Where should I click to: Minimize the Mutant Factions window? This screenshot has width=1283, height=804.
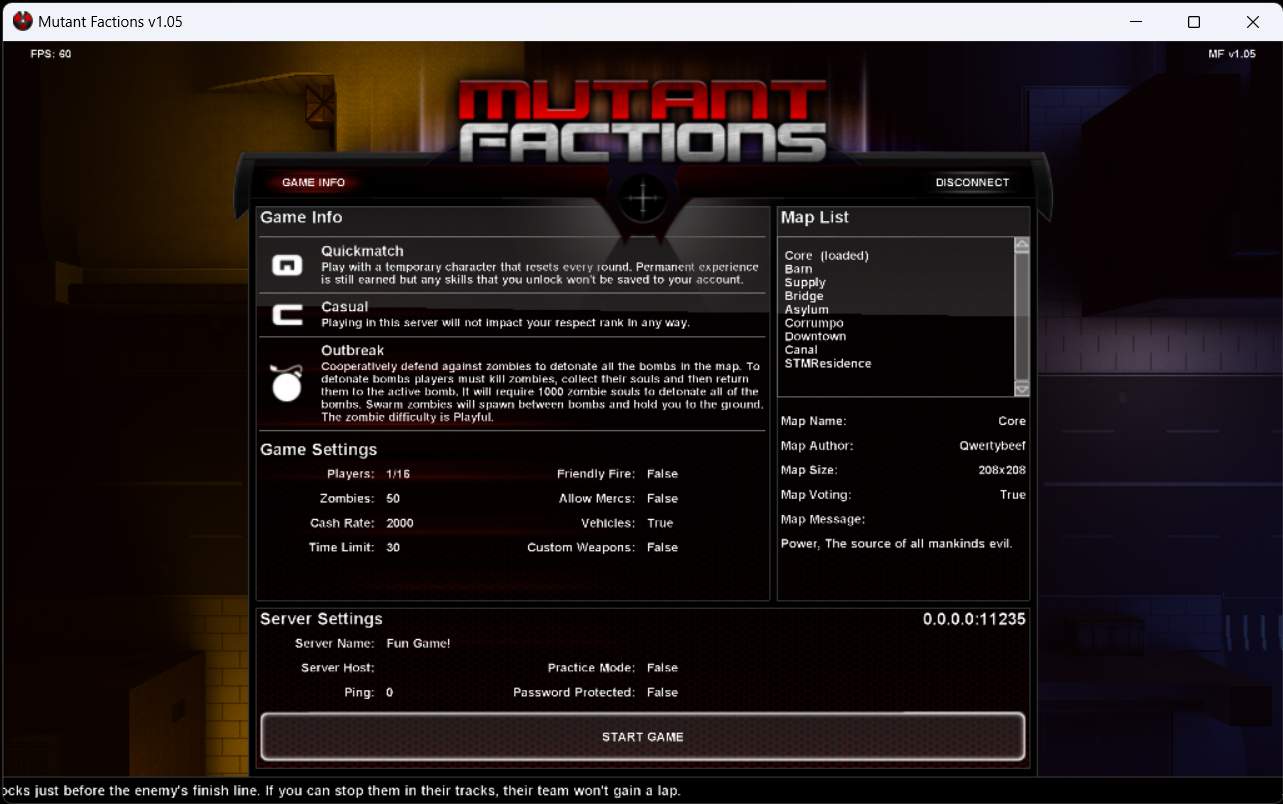(1136, 21)
